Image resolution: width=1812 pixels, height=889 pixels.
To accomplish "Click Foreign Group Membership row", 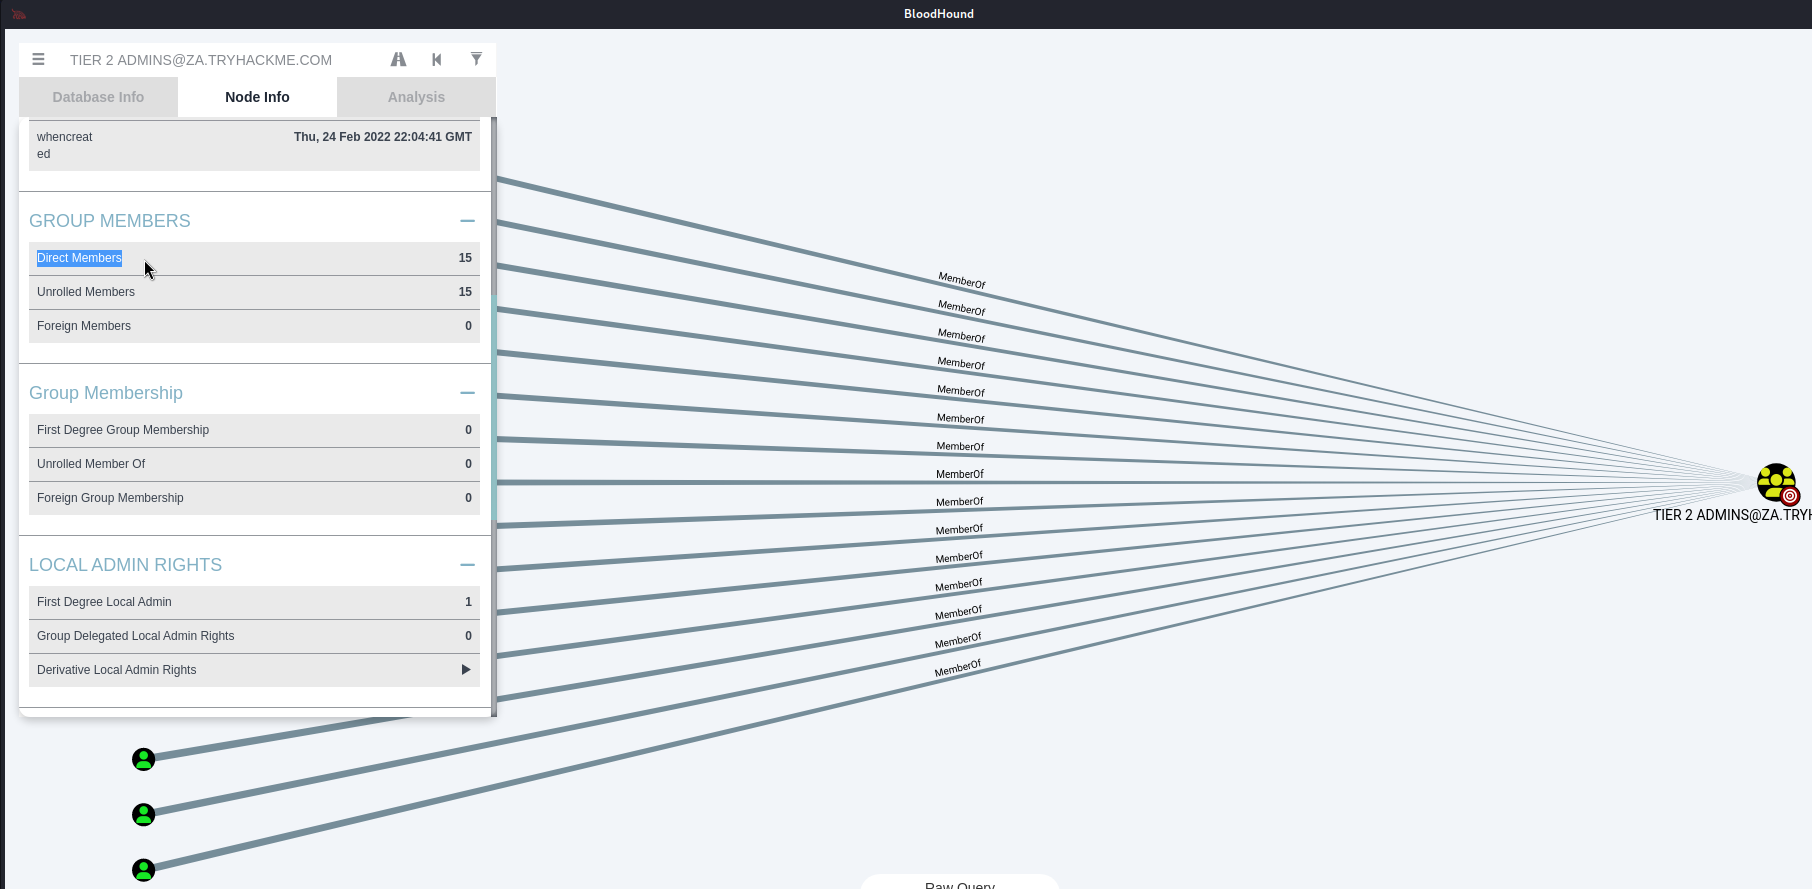I will click(x=254, y=498).
